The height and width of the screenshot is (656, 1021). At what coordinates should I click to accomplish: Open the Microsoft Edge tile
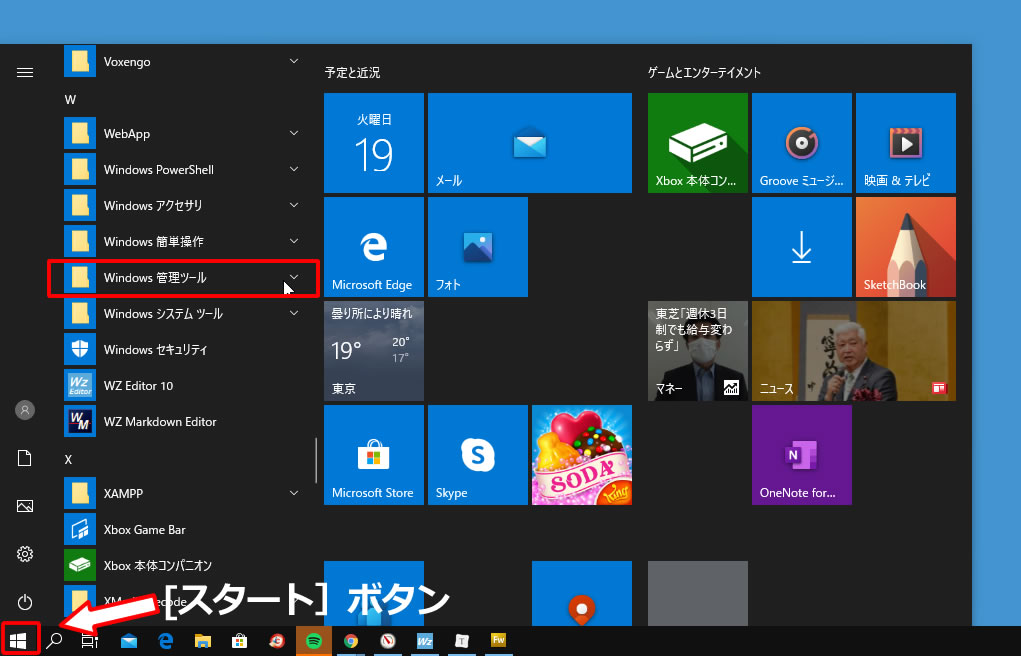pos(374,247)
